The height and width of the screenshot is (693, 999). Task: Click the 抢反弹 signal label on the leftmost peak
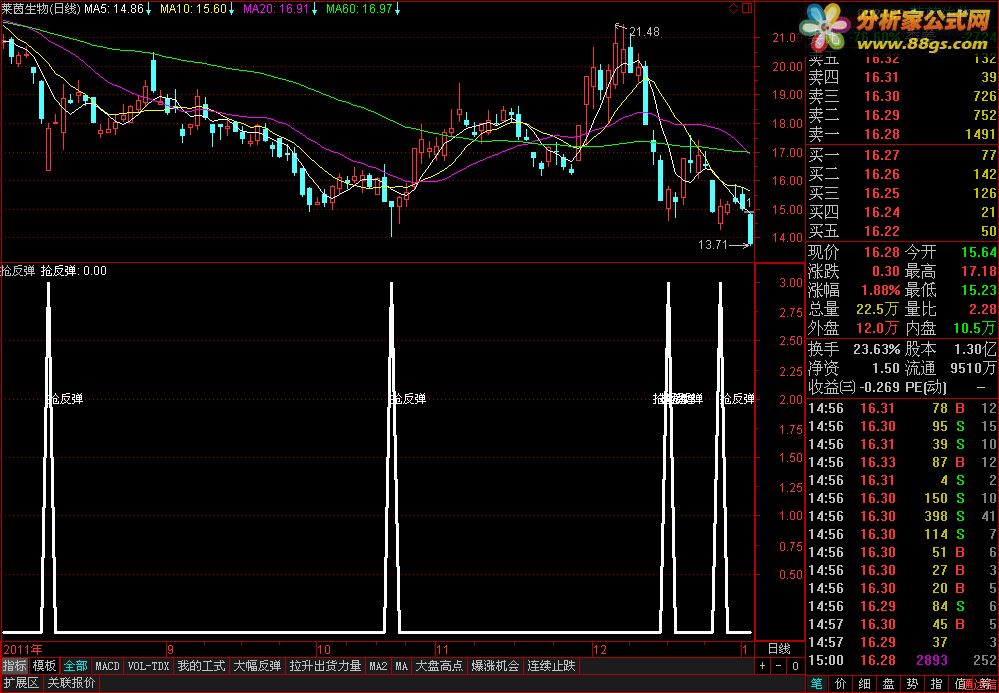[66, 399]
